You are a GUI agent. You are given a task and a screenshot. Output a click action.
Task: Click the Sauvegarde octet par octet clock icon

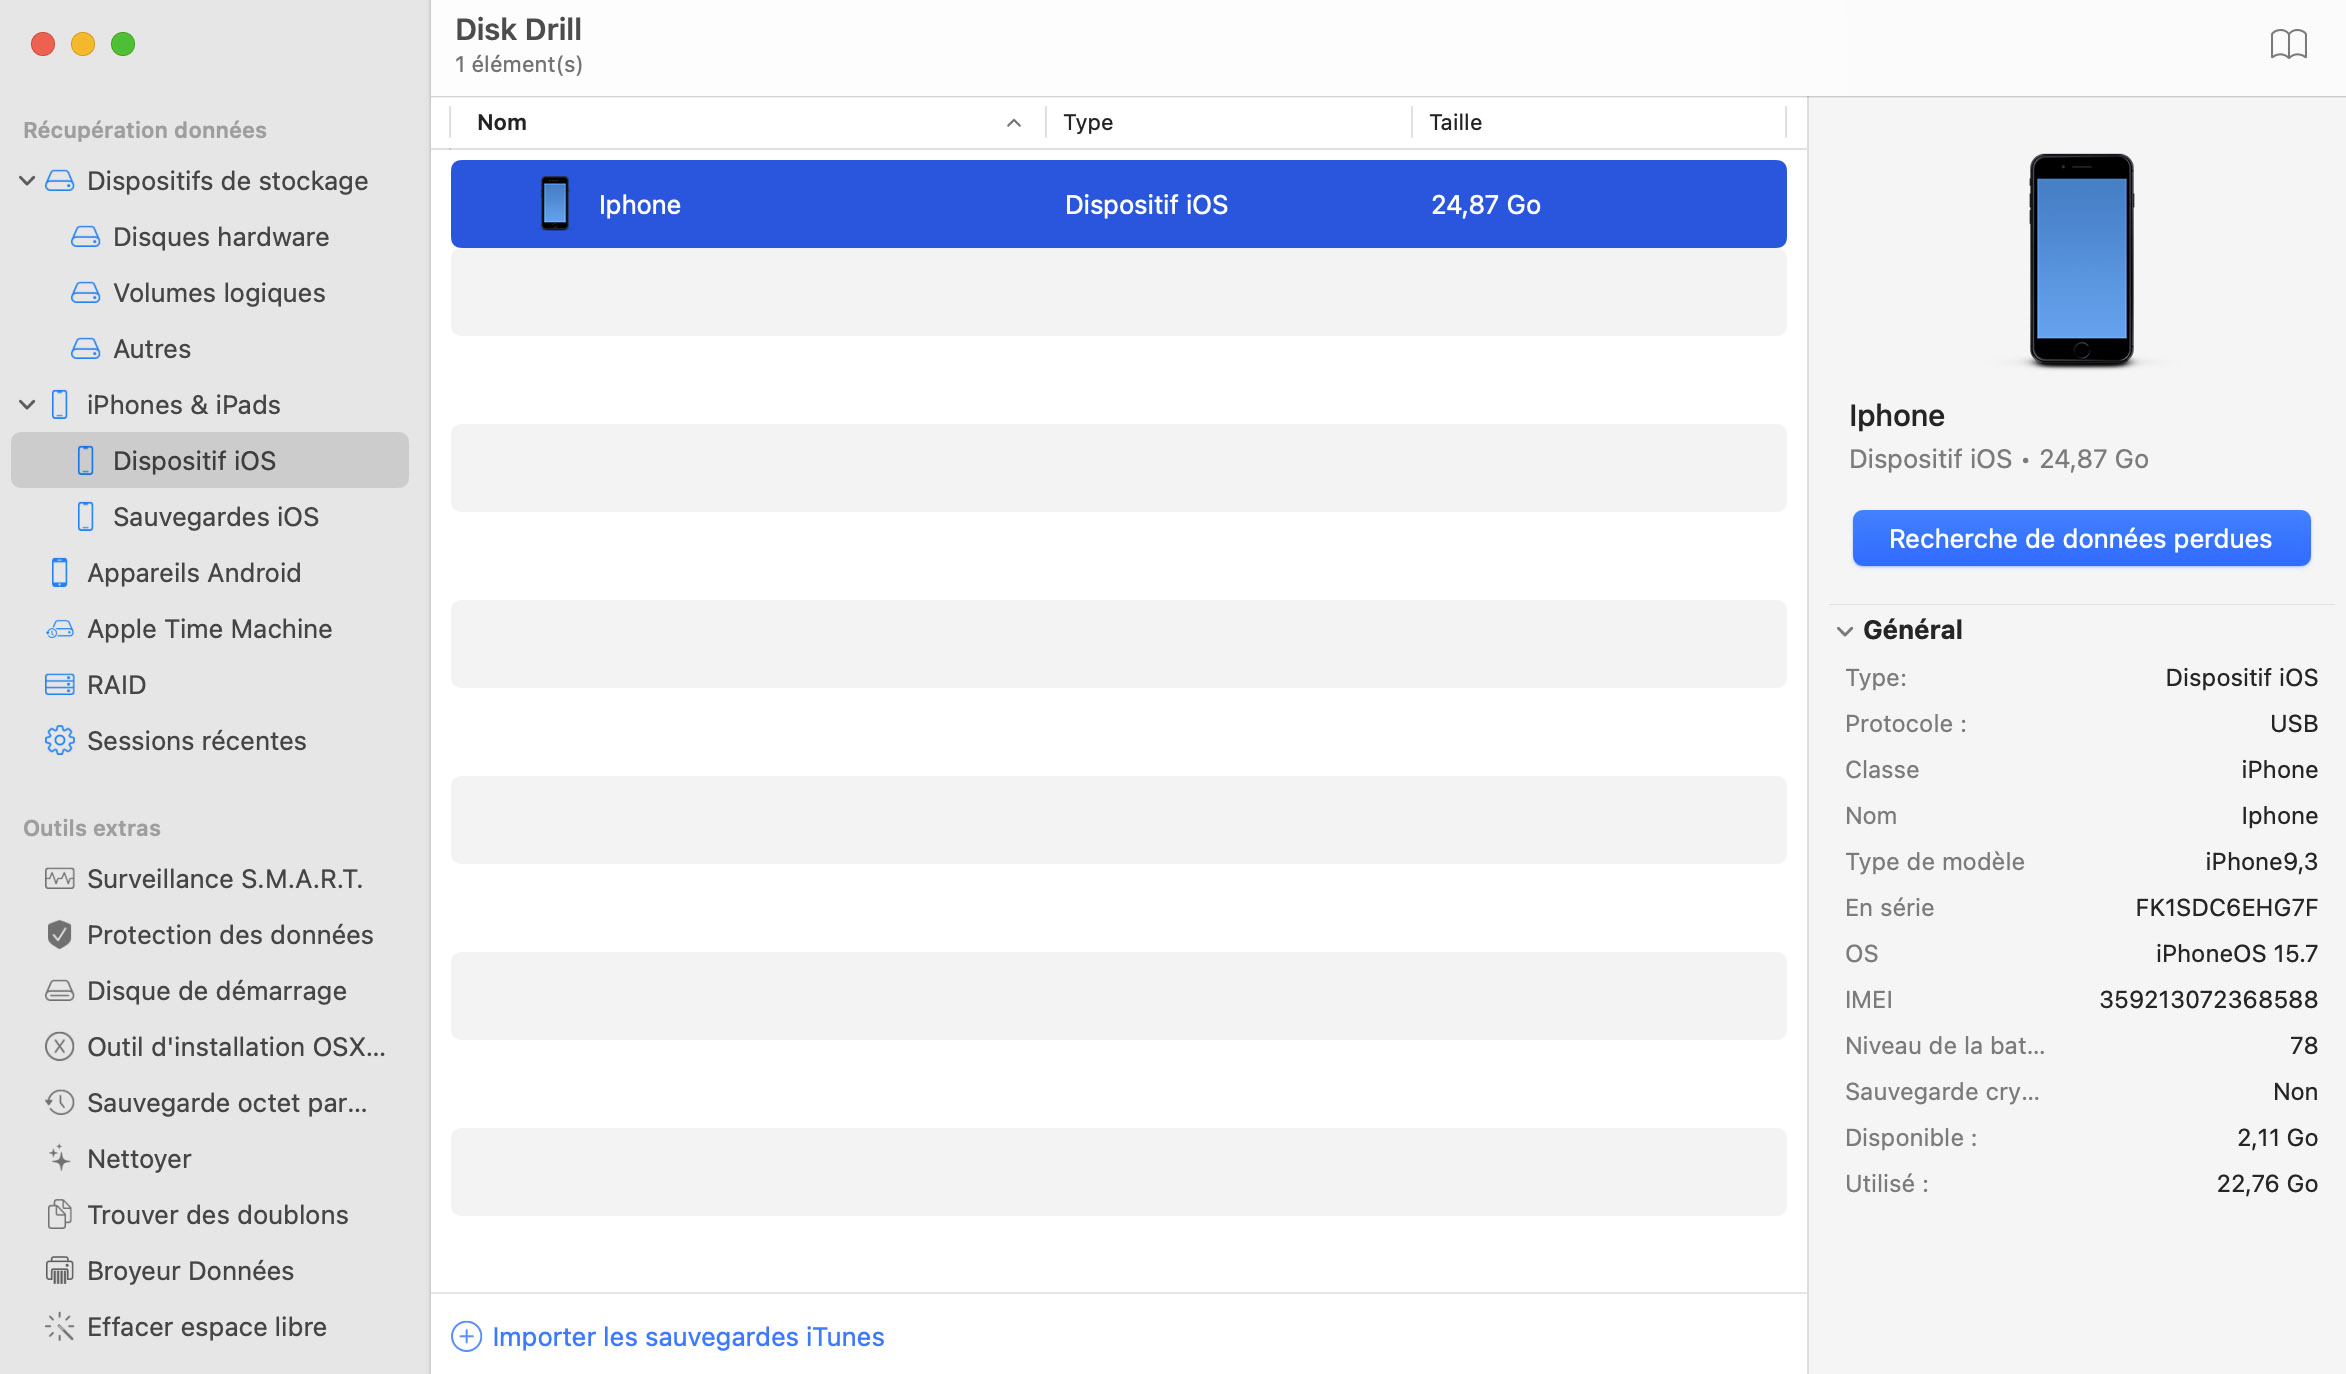coord(60,1103)
